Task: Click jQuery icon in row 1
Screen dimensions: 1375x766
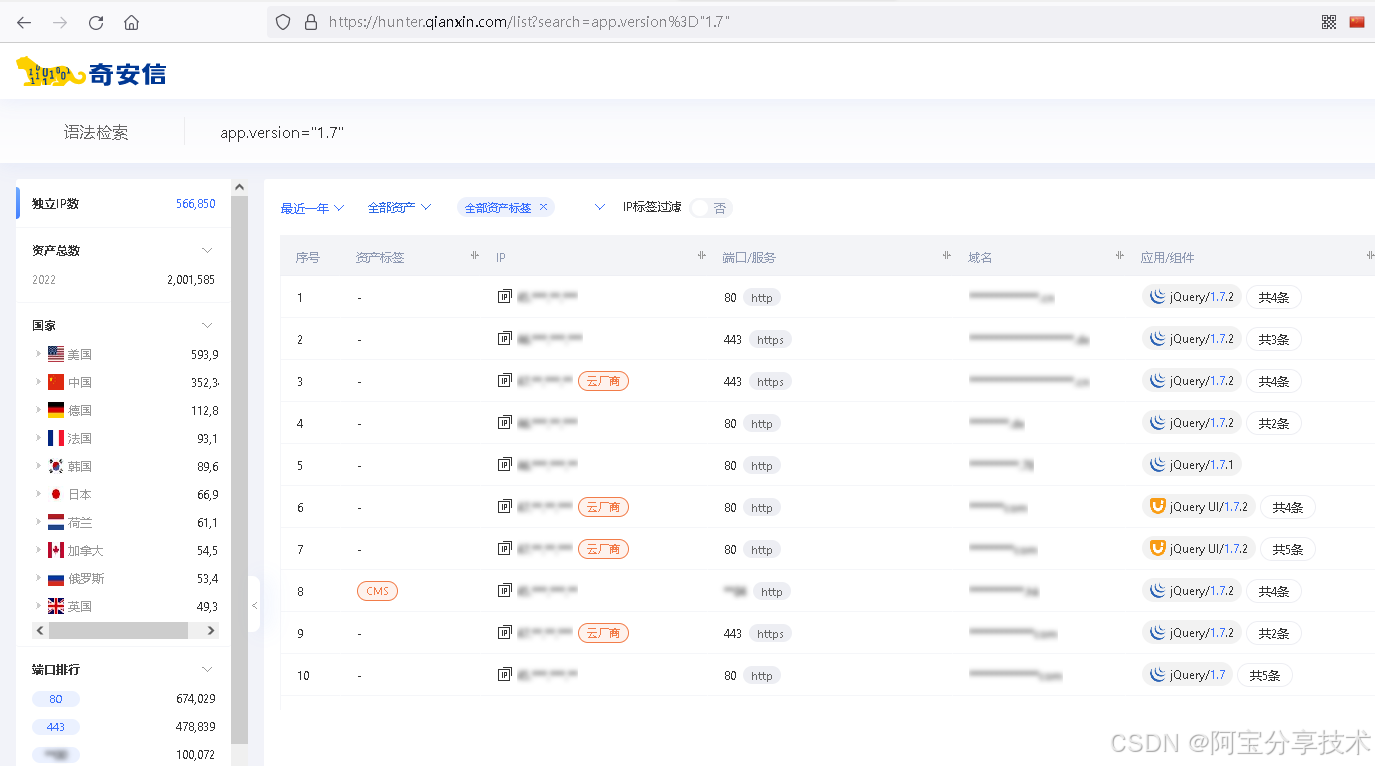Action: click(x=1158, y=297)
